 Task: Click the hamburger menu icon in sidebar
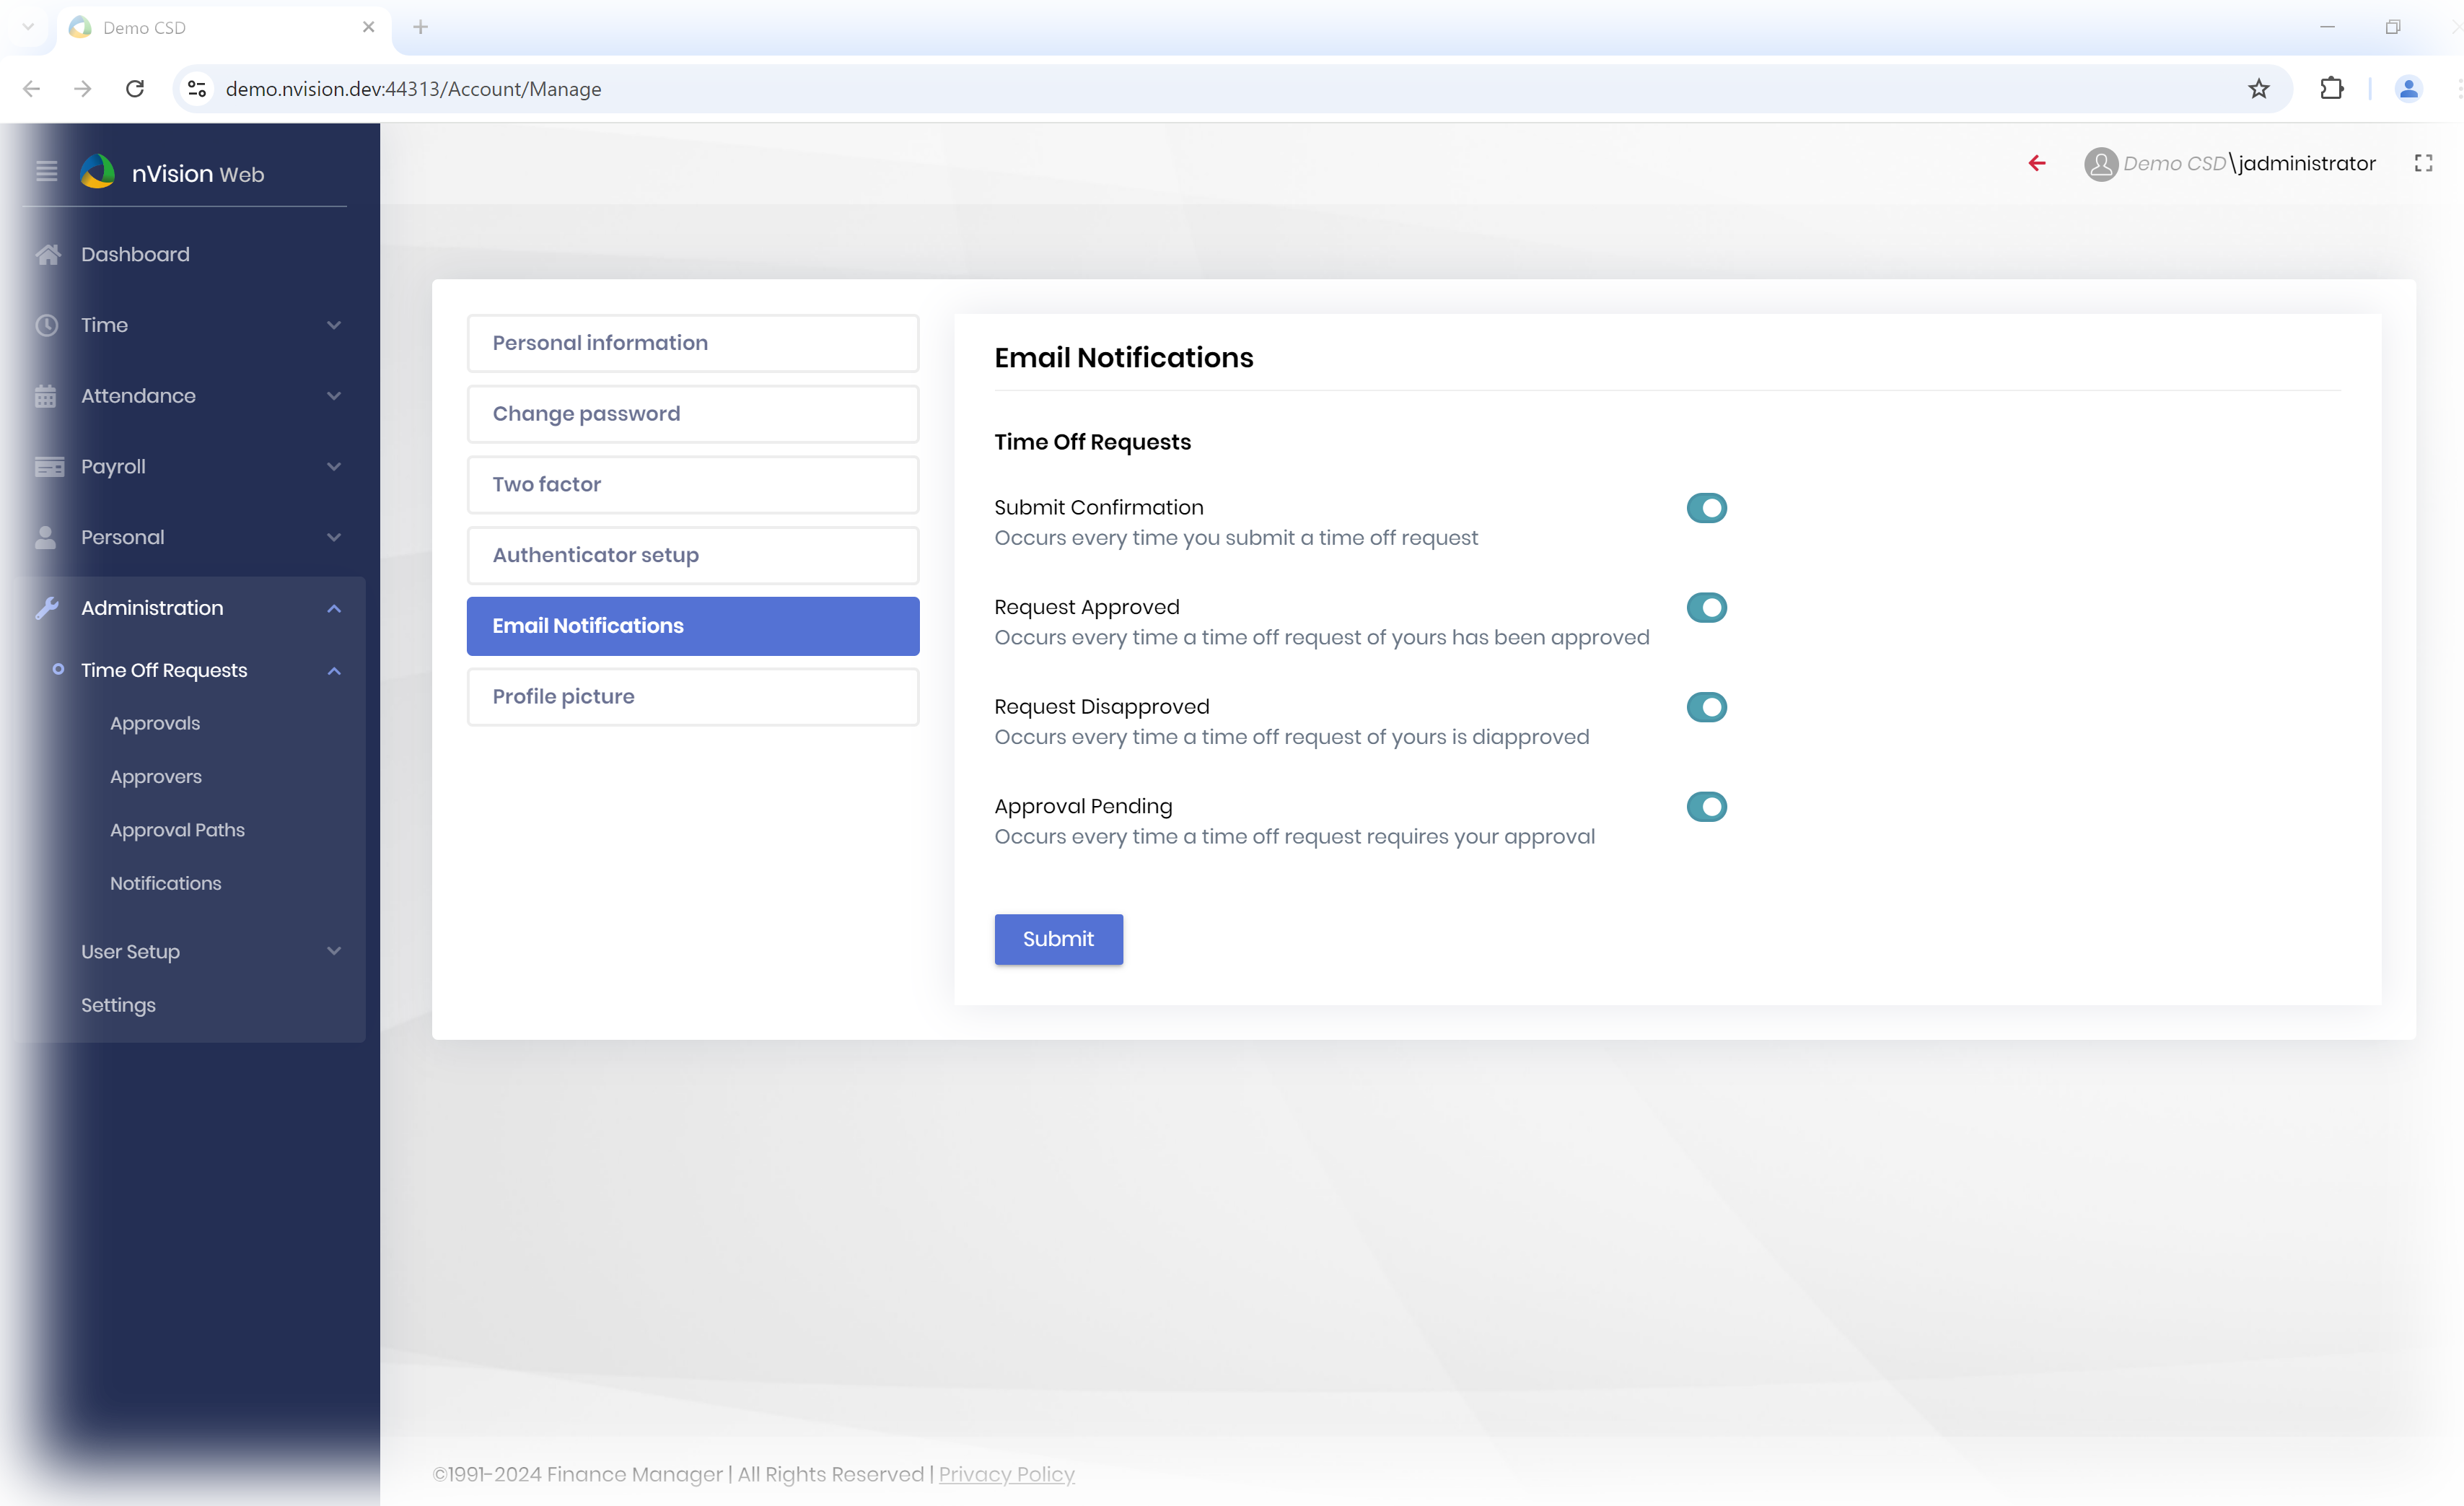46,172
